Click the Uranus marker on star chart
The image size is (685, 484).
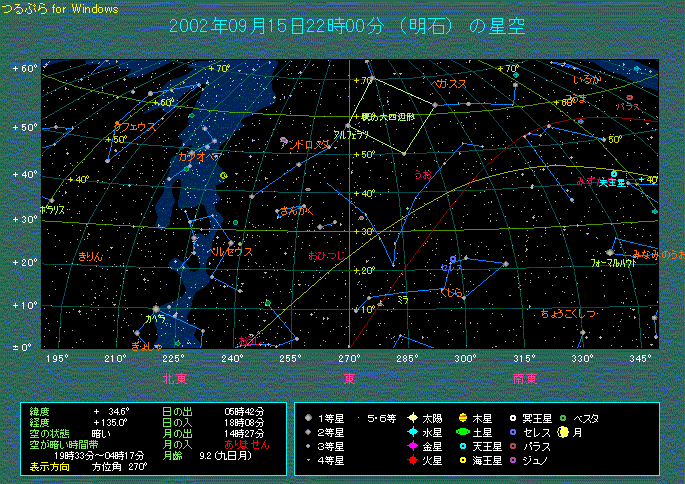click(x=614, y=174)
